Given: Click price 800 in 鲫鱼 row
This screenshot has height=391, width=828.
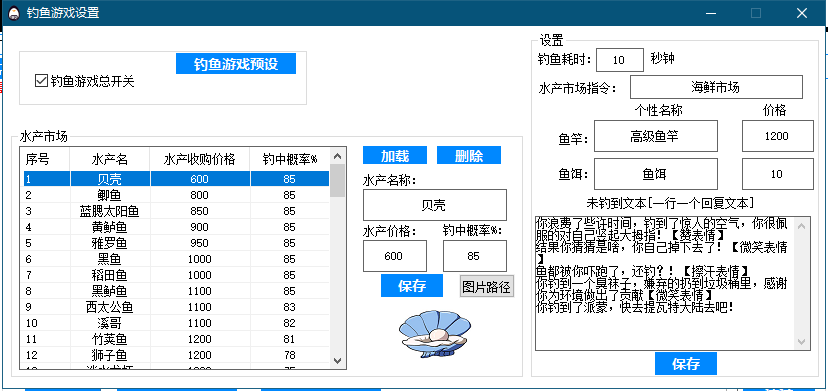Looking at the screenshot, I should click(200, 195).
